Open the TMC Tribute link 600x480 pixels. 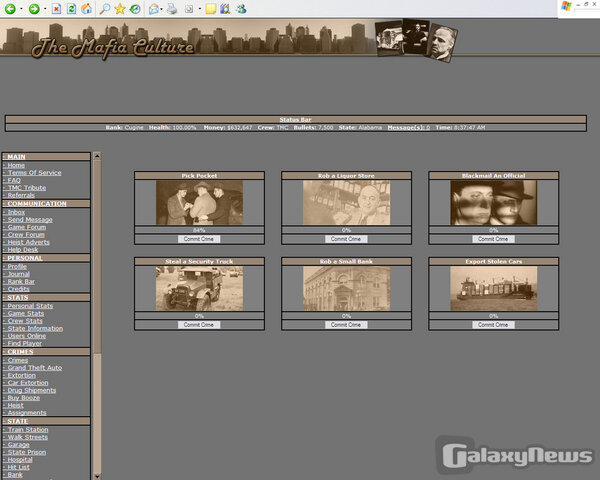[x=27, y=188]
